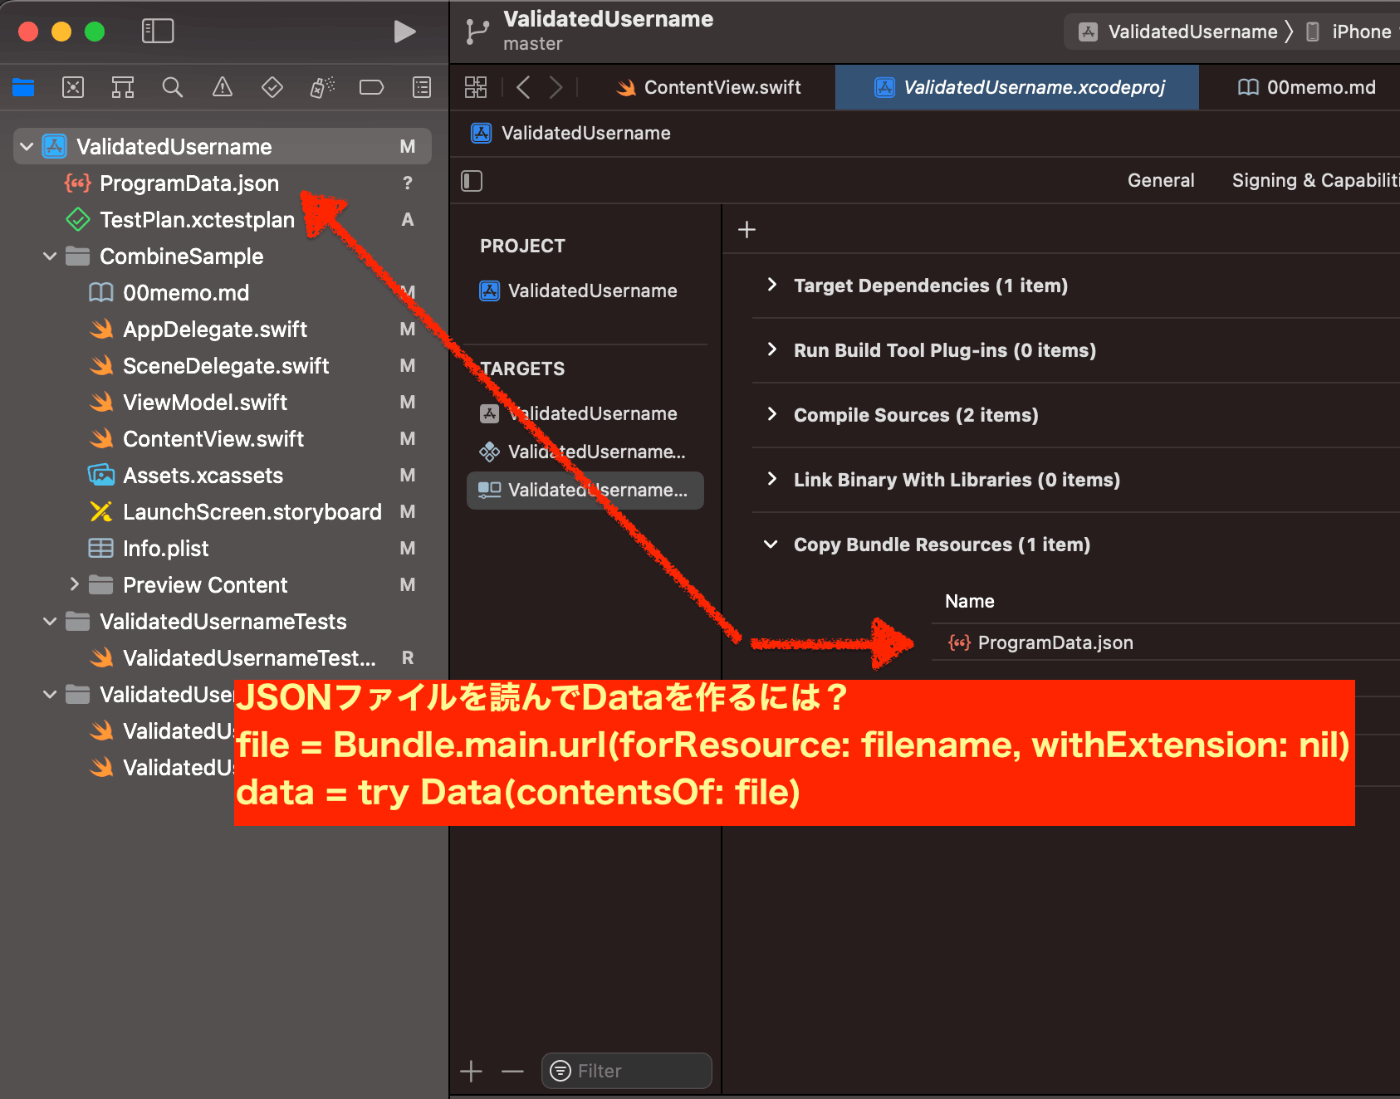Viewport: 1400px width, 1099px height.
Task: Open the Project navigator folder icon
Action: (x=23, y=87)
